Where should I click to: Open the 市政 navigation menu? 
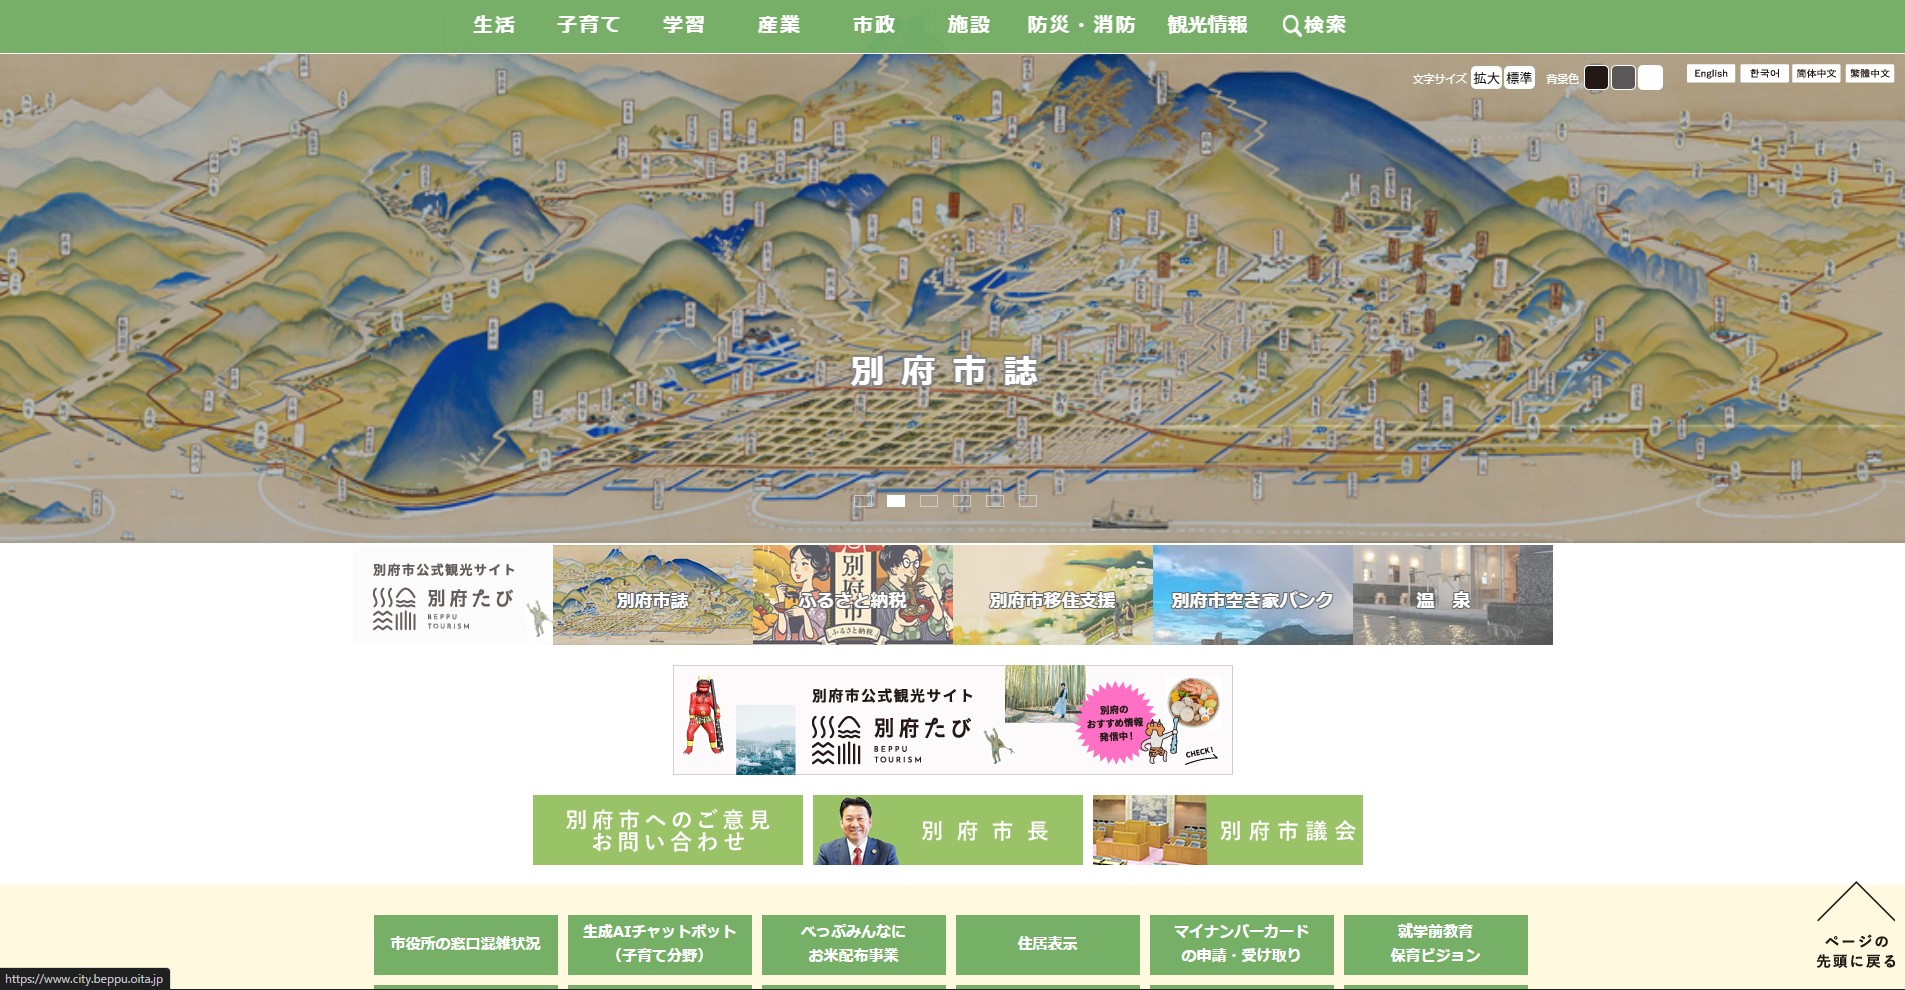pos(874,25)
